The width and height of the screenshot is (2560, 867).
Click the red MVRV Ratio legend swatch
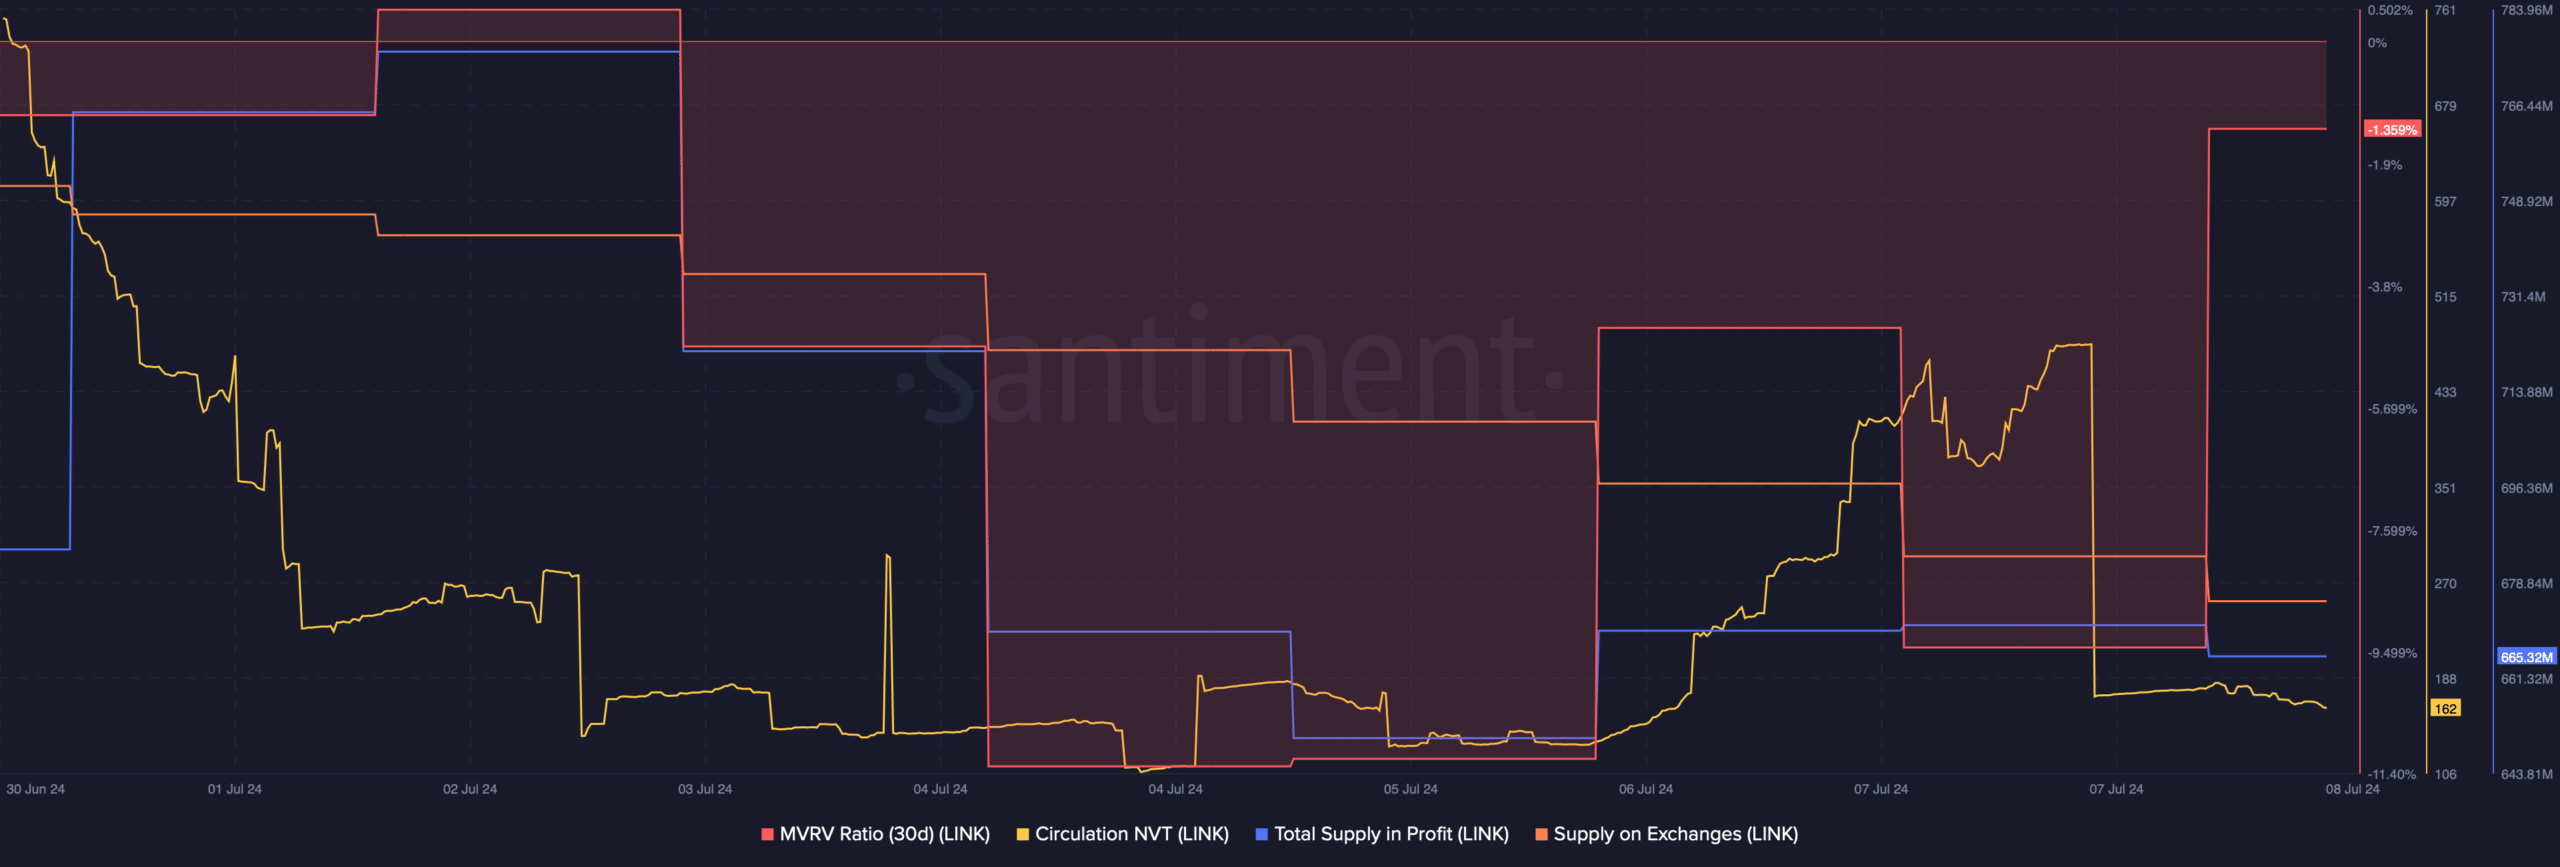click(767, 834)
